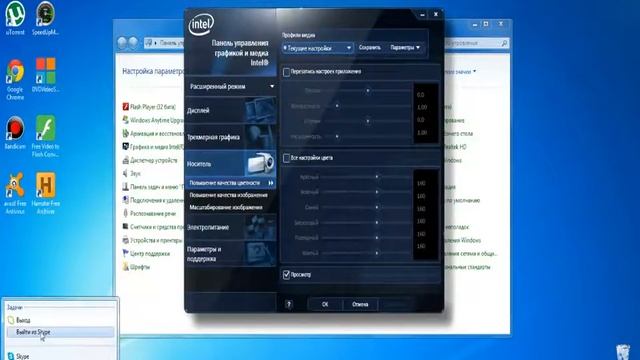Image resolution: width=640 pixels, height=360 pixels.
Task: Click the Сохранить profile button
Action: [370, 47]
